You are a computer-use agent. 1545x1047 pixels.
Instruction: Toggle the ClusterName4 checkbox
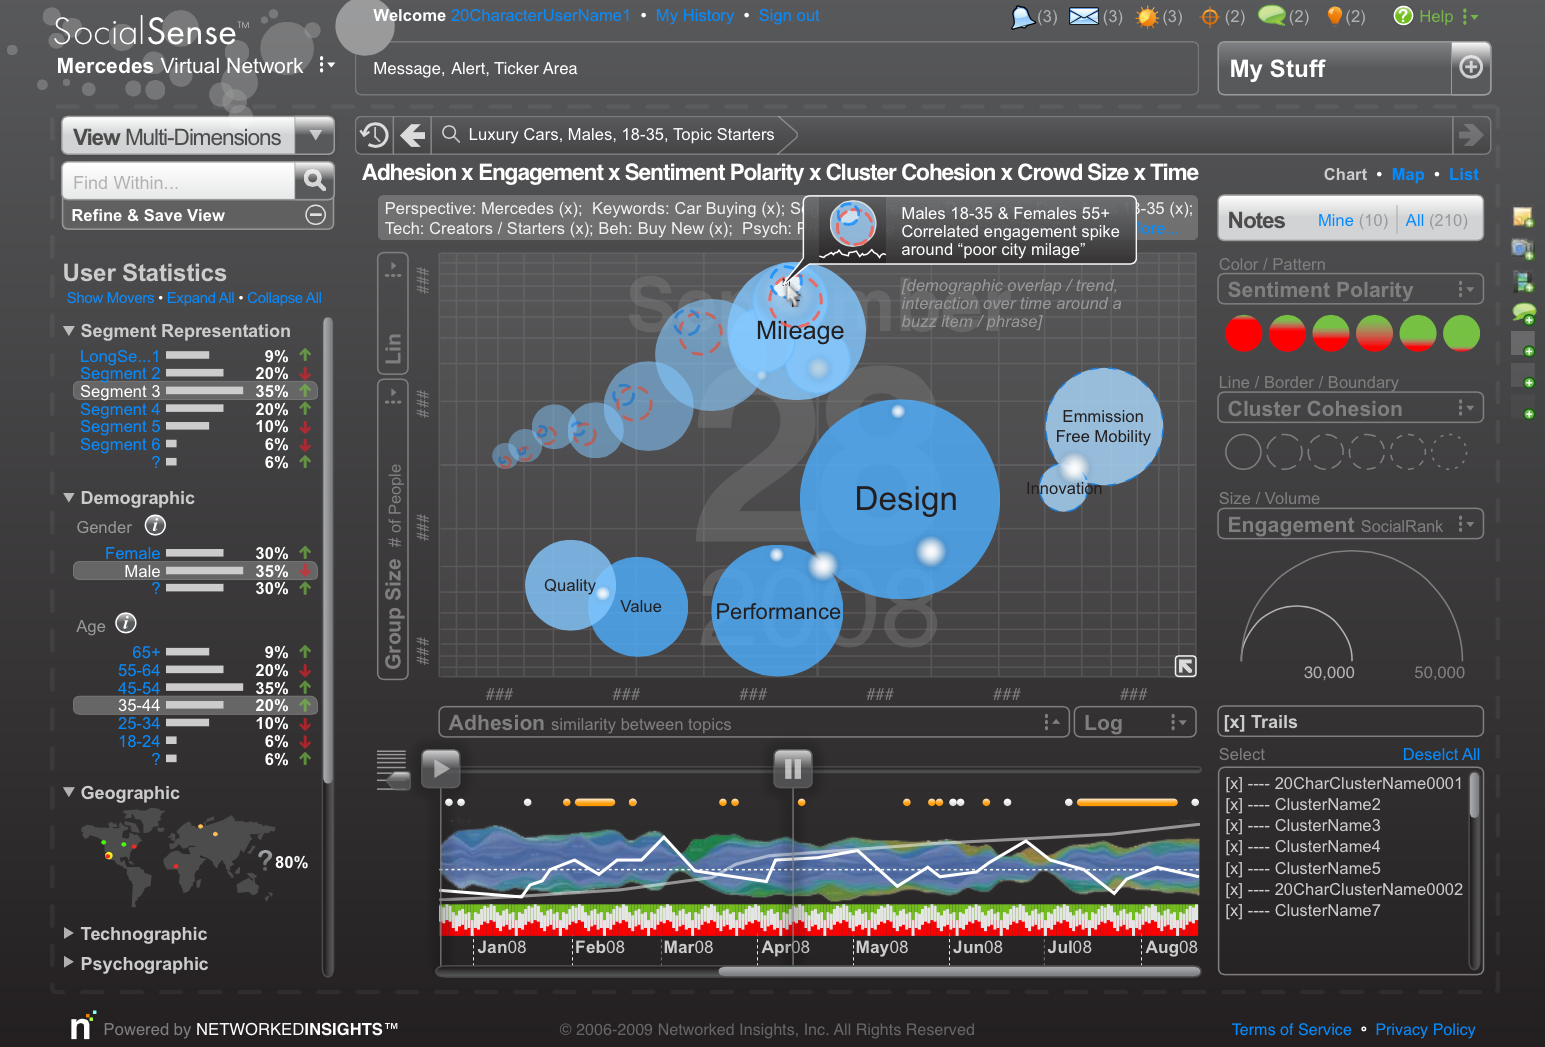click(x=1234, y=847)
